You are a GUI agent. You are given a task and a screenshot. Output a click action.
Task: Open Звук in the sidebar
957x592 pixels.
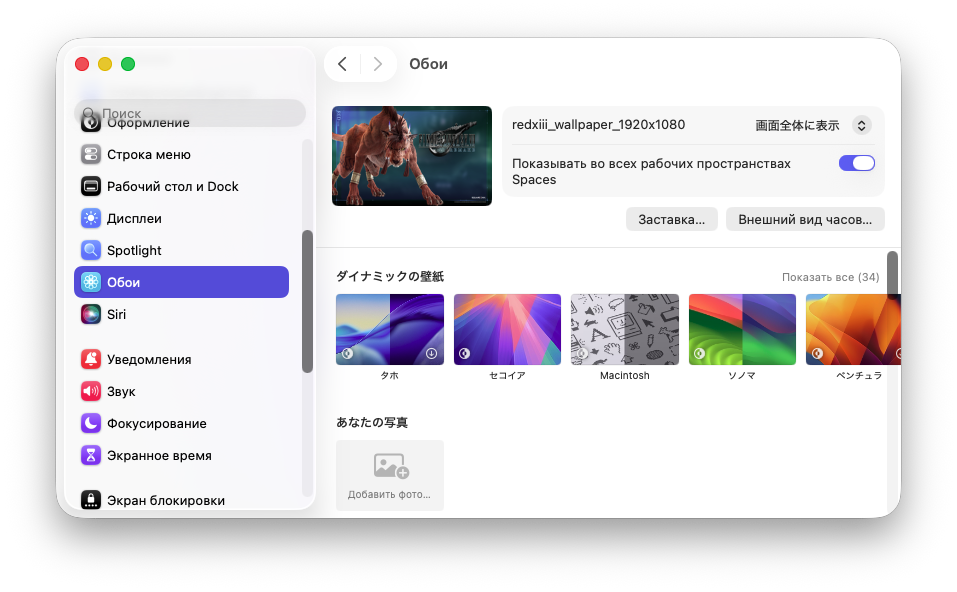point(181,391)
